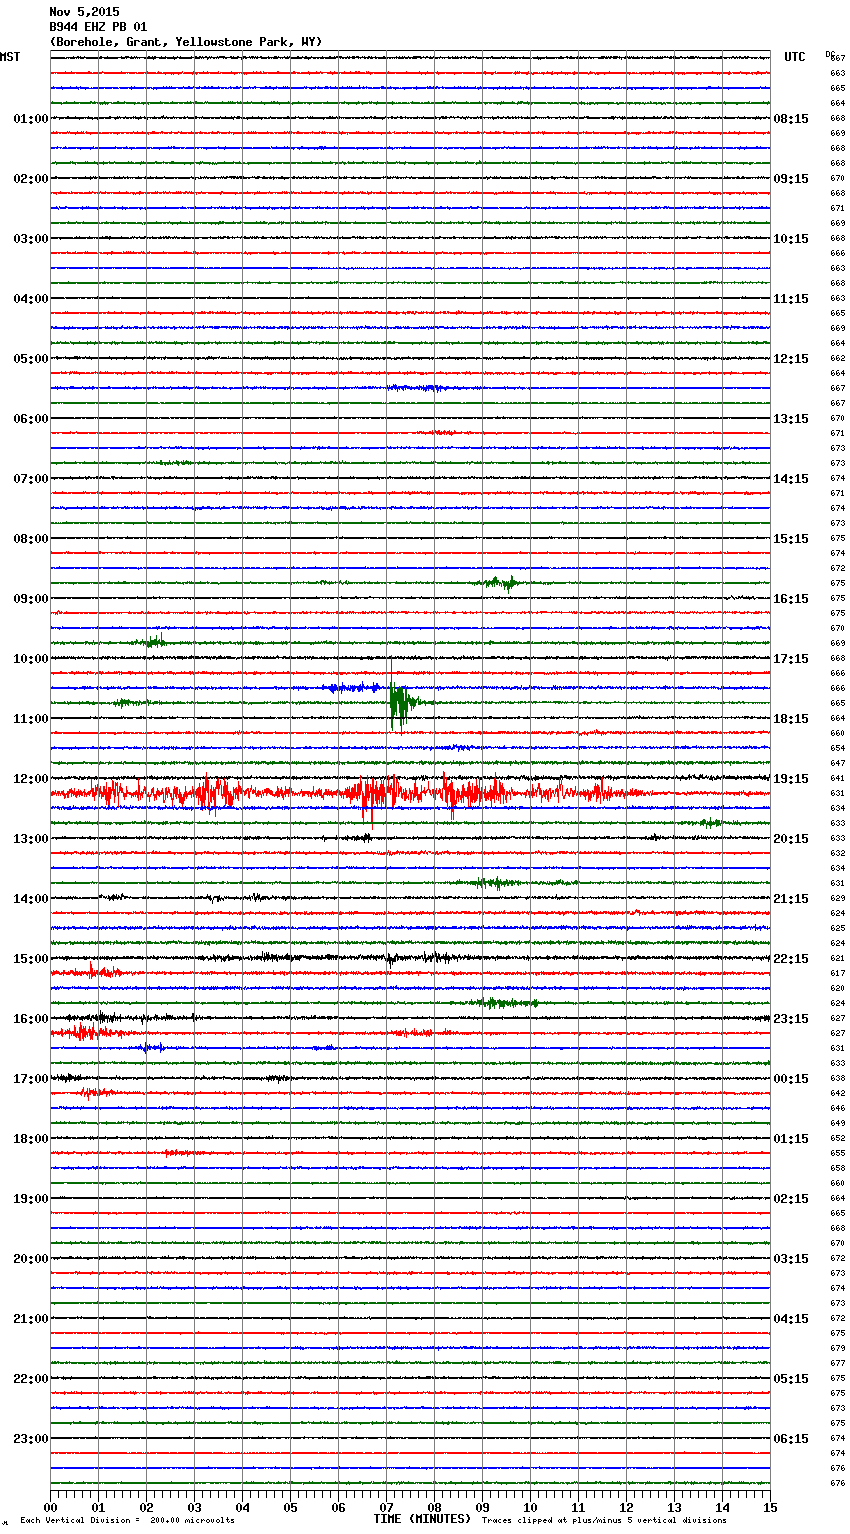Select the 13:00 MST hour label
Image resolution: width=850 pixels, height=1534 pixels.
(30, 839)
